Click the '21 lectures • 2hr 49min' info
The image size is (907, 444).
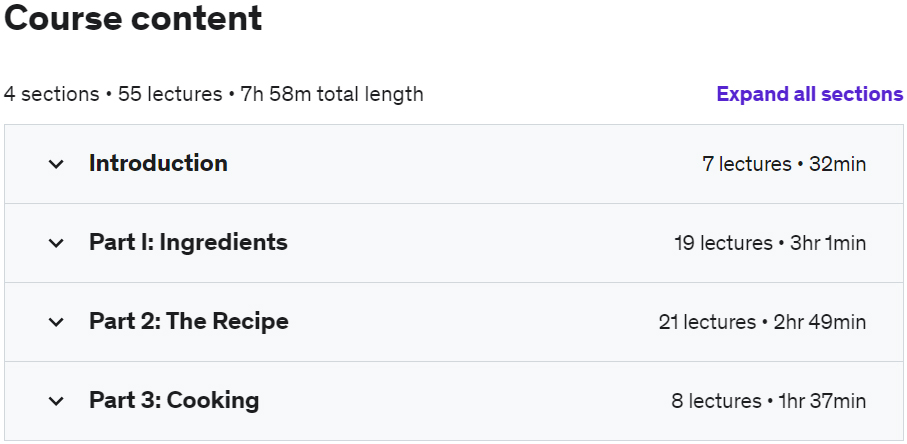[x=762, y=322]
